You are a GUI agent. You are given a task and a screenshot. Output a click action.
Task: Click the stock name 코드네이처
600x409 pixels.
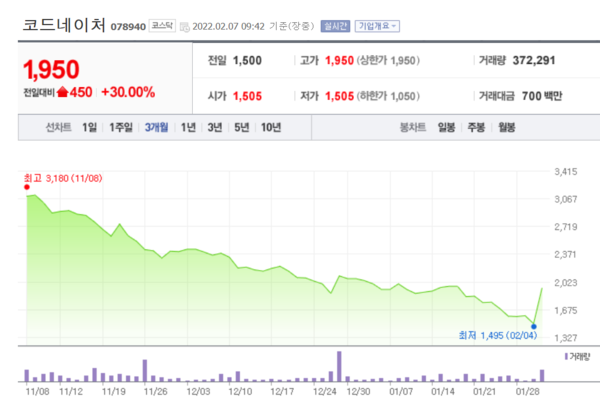pos(64,25)
